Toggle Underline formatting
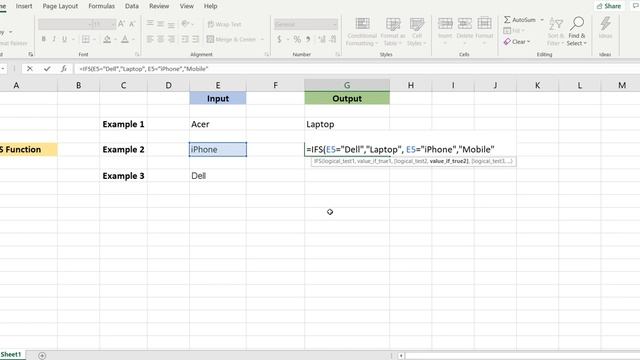640x360 pixels. click(64, 39)
